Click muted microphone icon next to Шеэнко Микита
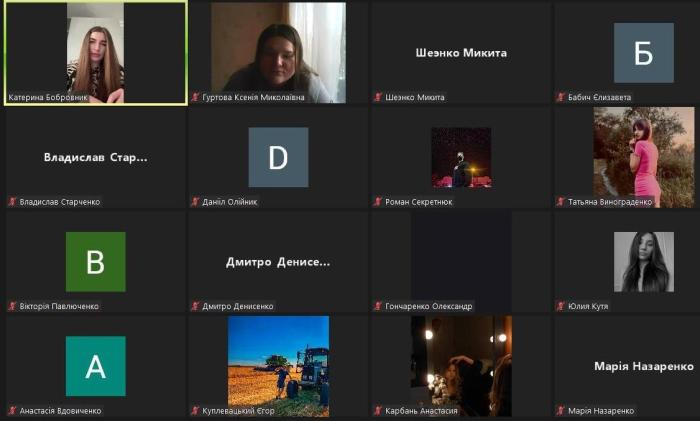 tap(378, 97)
